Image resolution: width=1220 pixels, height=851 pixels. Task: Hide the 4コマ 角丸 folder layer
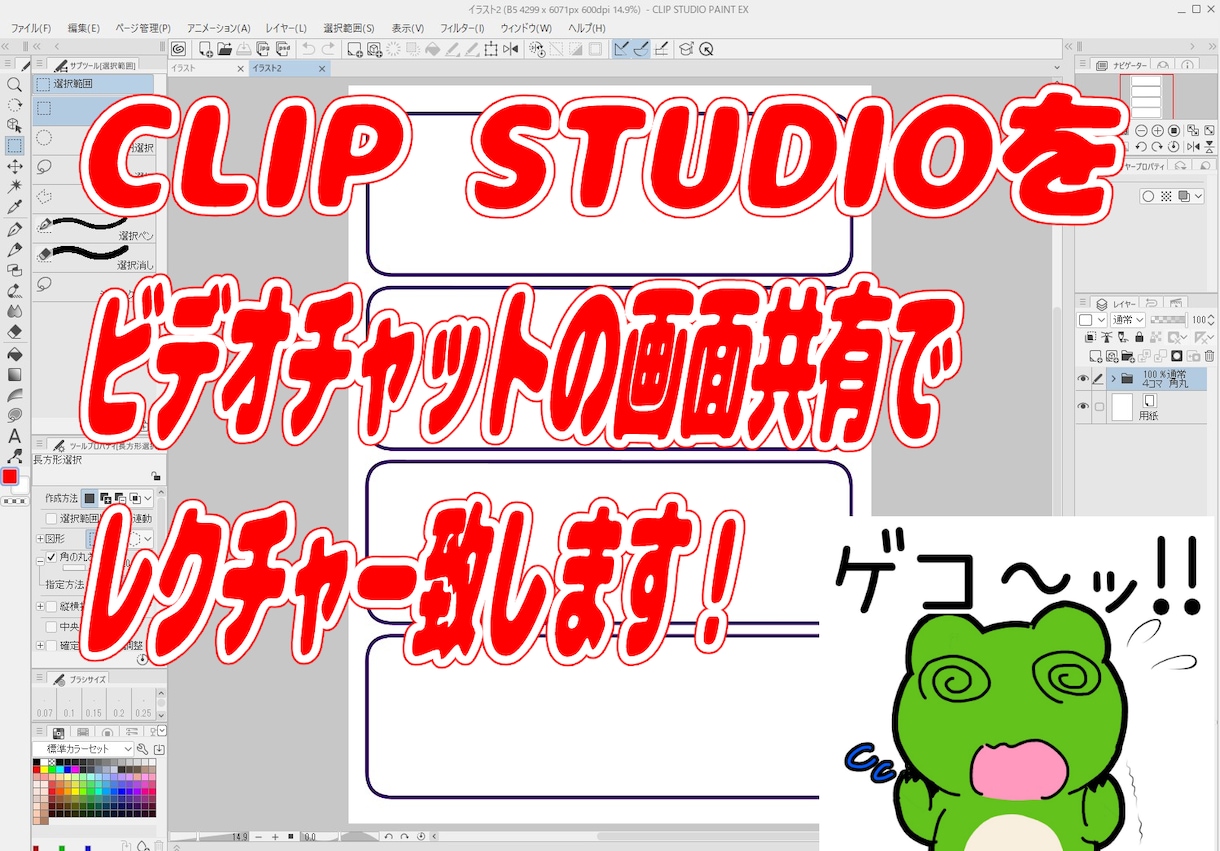(x=1083, y=379)
